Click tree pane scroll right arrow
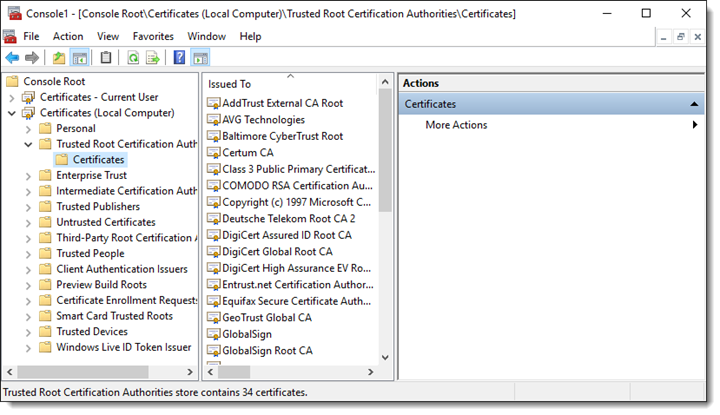 click(x=190, y=372)
